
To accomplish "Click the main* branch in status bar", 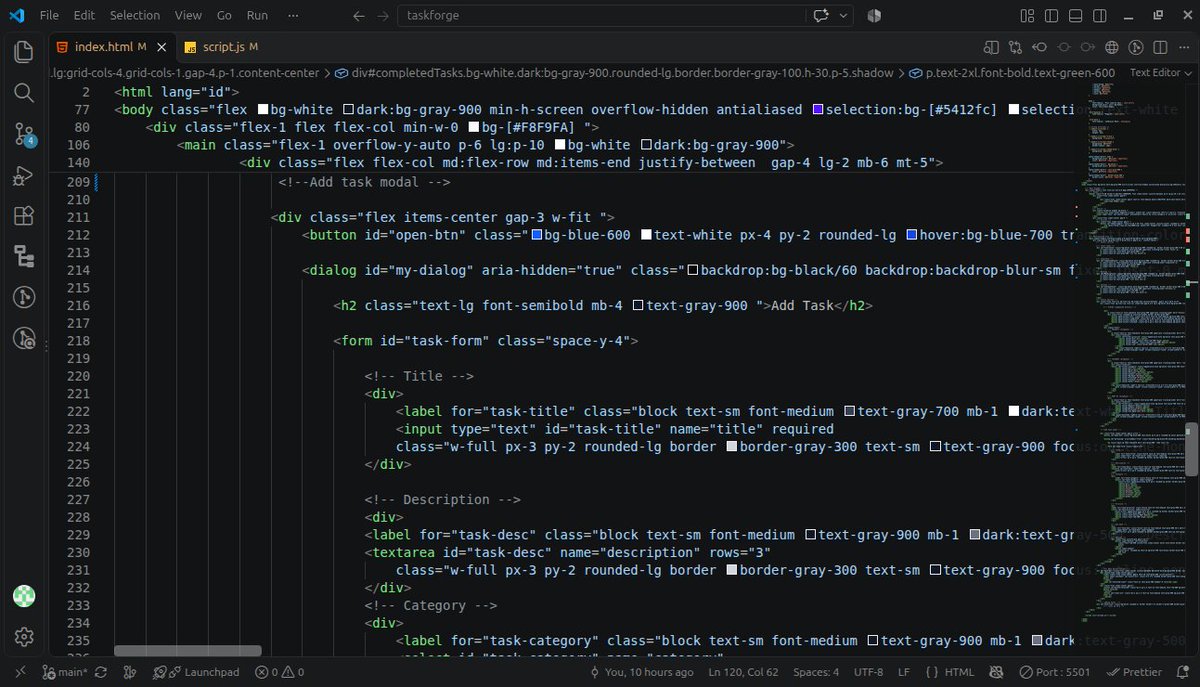I will [65, 672].
